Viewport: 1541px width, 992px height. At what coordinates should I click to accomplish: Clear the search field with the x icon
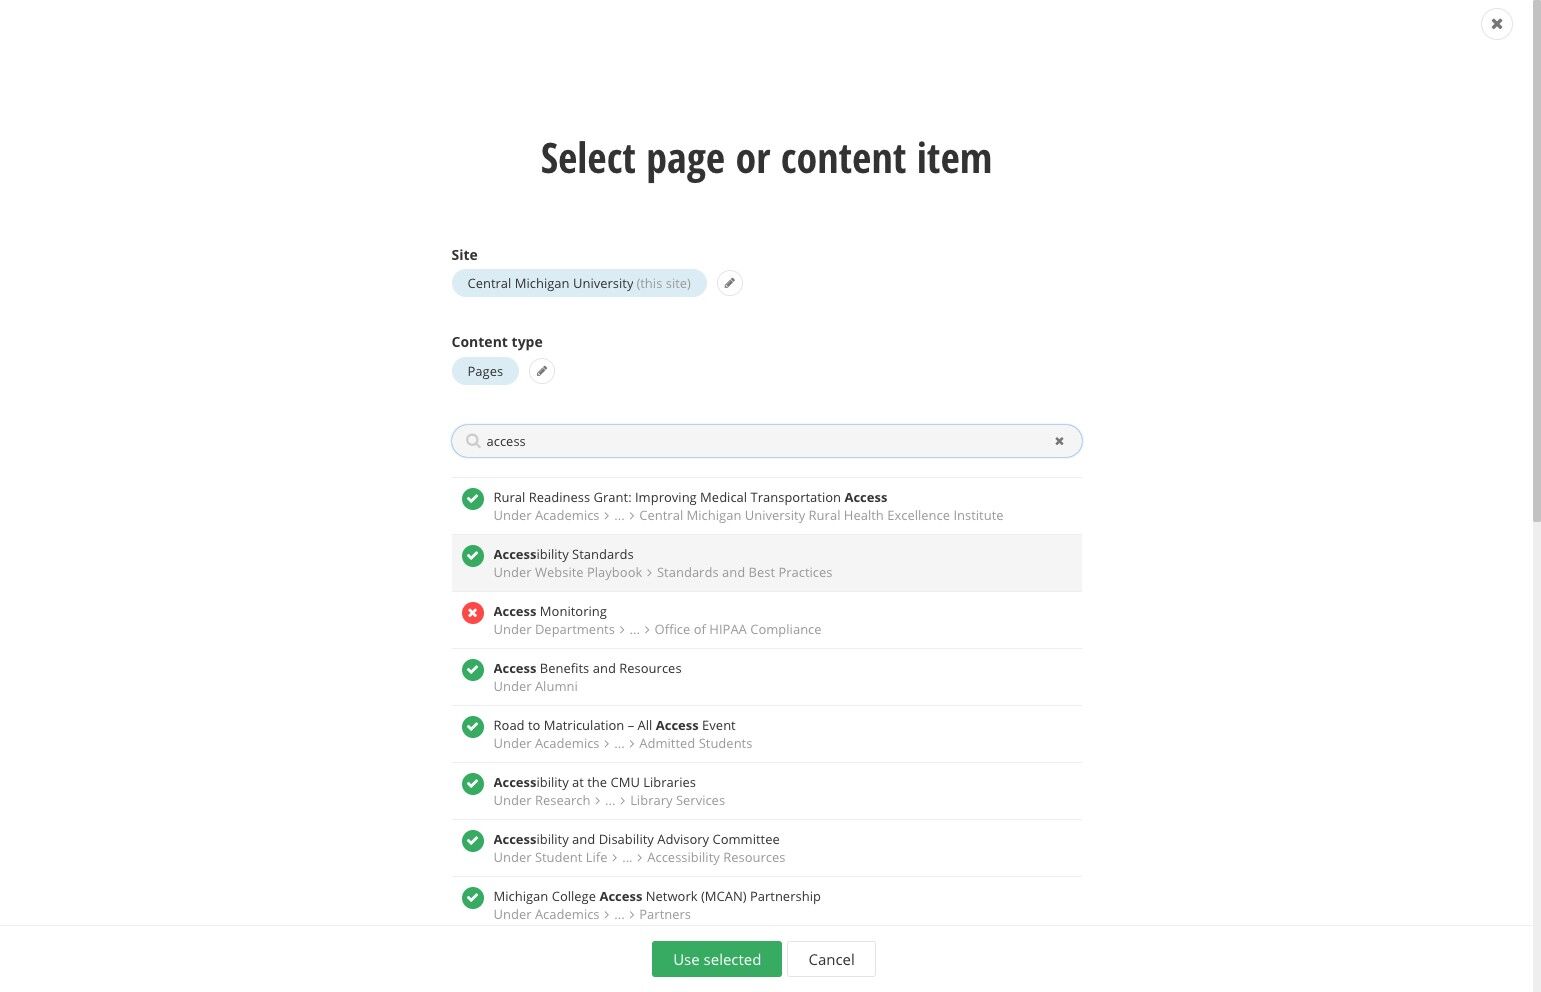click(x=1059, y=441)
